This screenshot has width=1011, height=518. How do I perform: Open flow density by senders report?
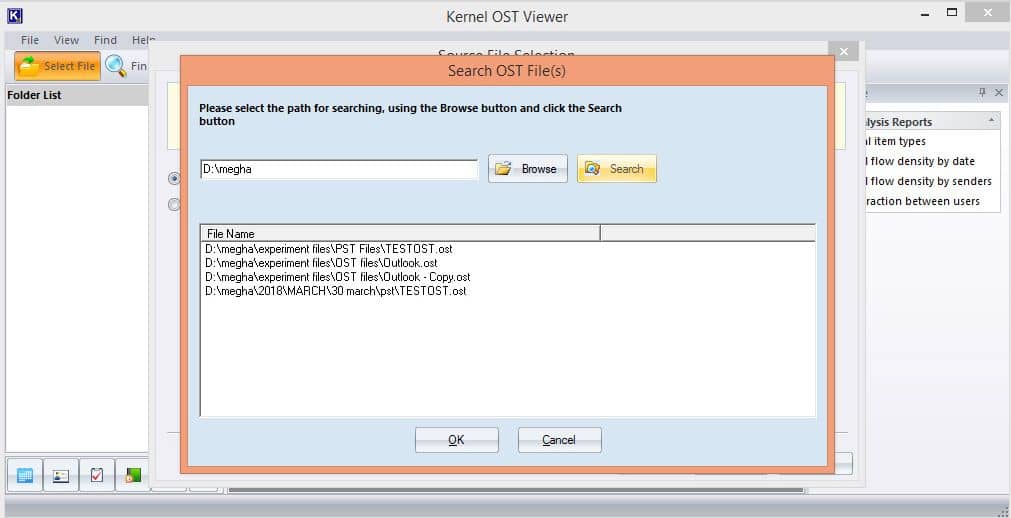coord(929,181)
